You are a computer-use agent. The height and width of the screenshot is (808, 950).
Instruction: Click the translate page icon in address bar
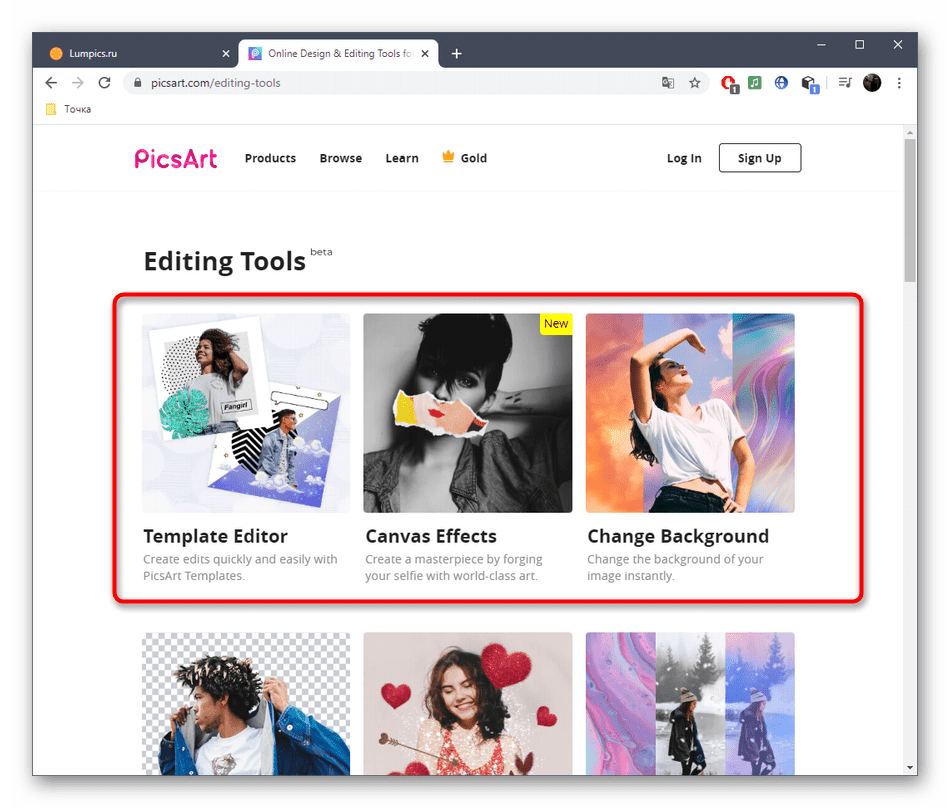[668, 83]
